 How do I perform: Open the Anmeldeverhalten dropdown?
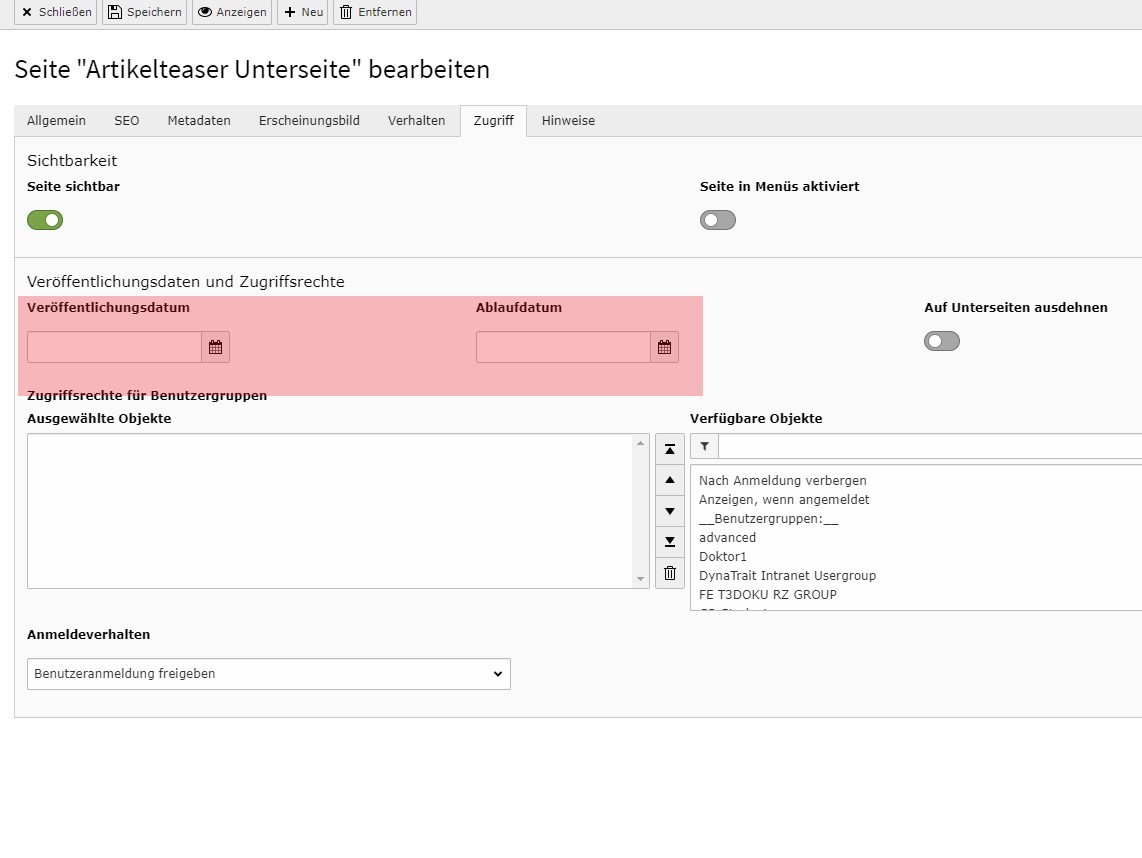click(269, 674)
